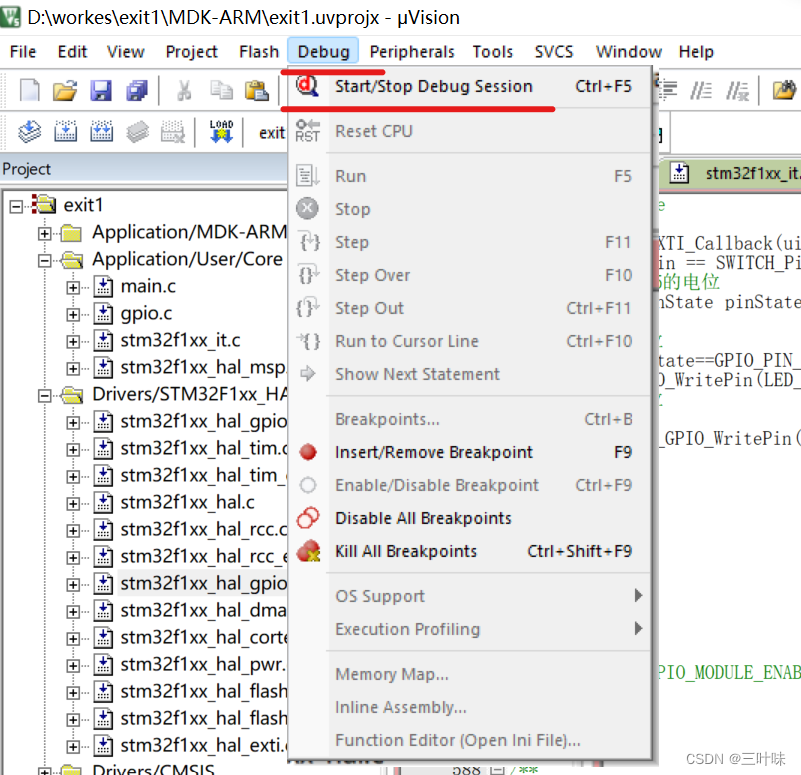Expand the Application/MDK-ARM folder

pyautogui.click(x=44, y=233)
